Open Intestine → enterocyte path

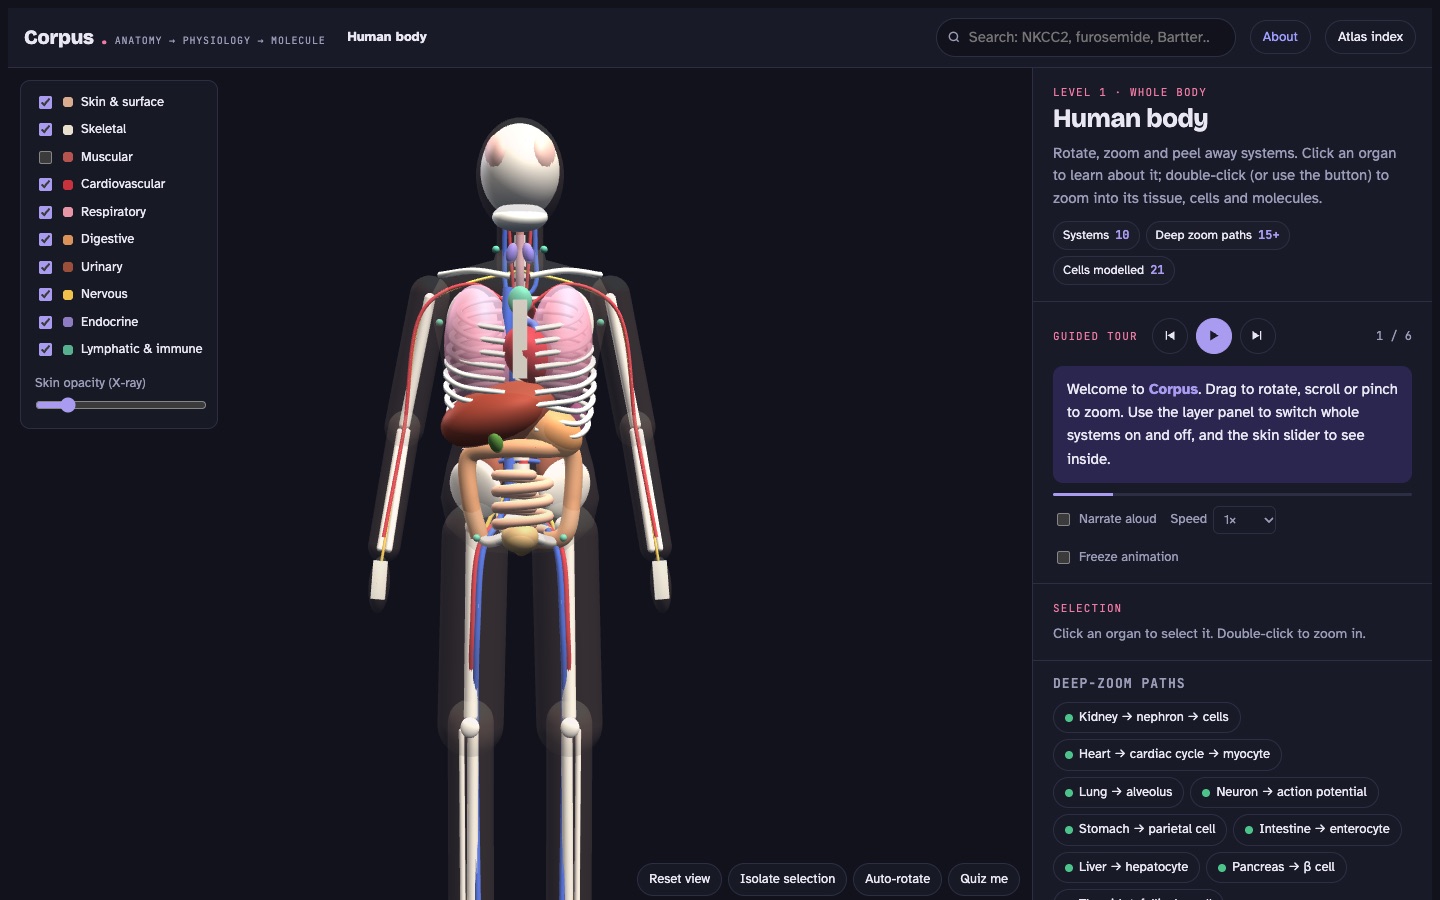tap(1317, 829)
